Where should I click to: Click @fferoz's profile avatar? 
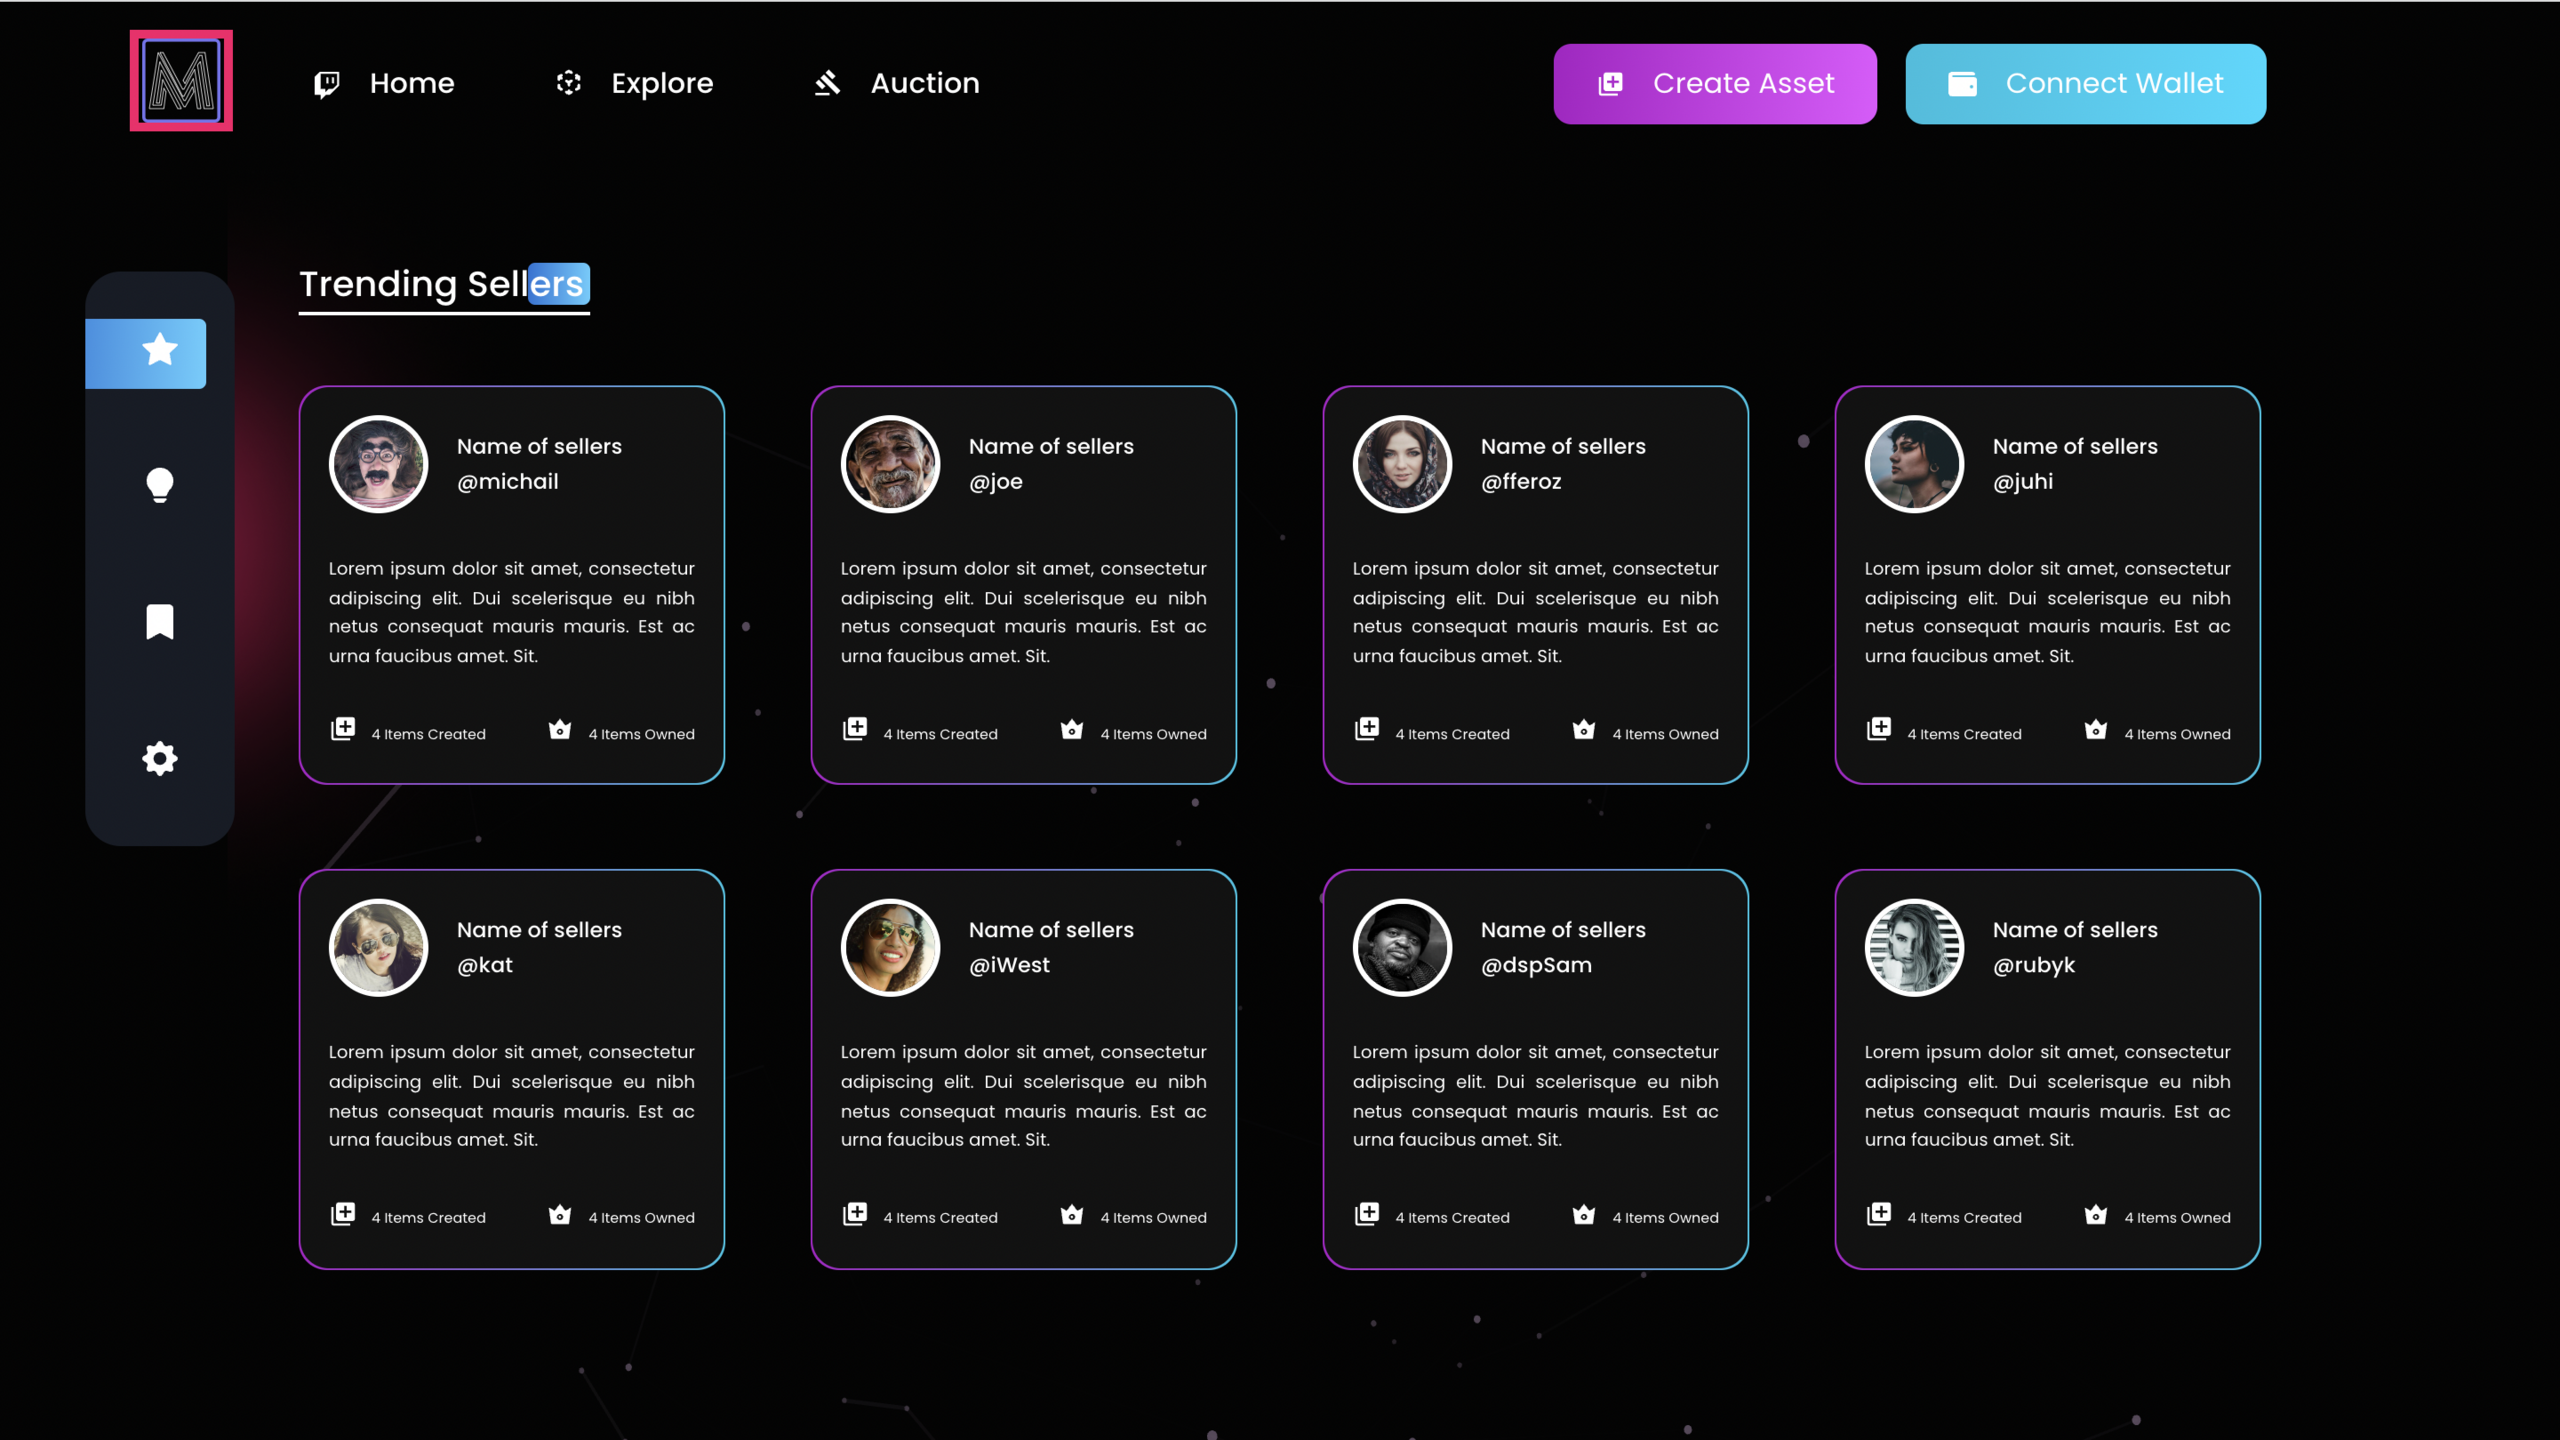click(1402, 463)
